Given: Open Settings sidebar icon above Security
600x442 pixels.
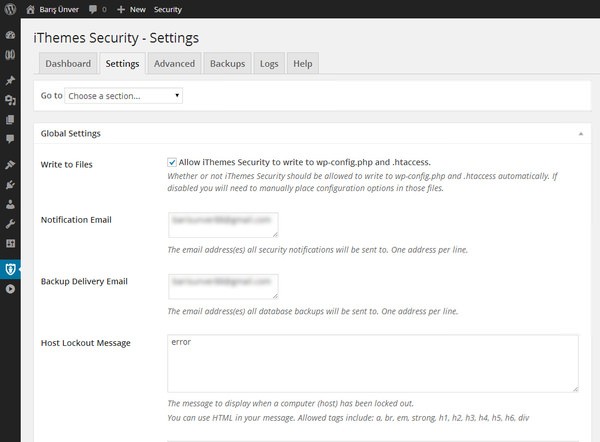Looking at the screenshot, I should [10, 243].
